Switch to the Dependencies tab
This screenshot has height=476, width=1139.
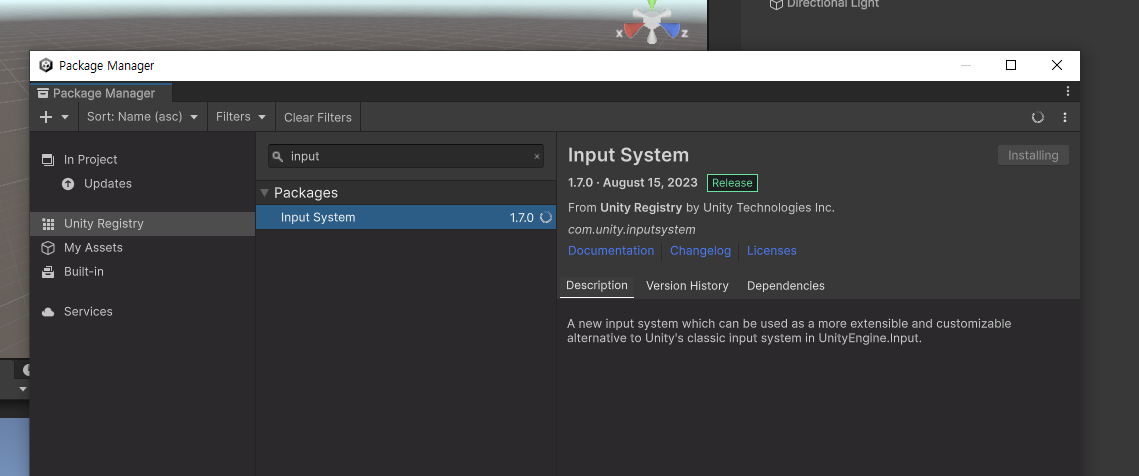click(785, 286)
